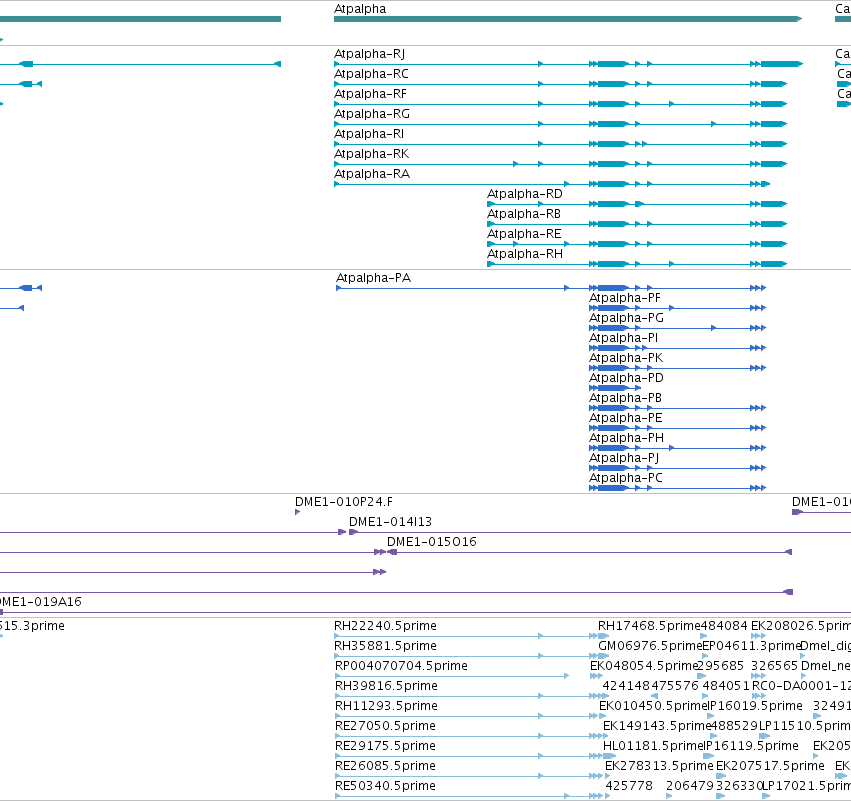Open protein feature Atpalpha-PH label

point(626,439)
